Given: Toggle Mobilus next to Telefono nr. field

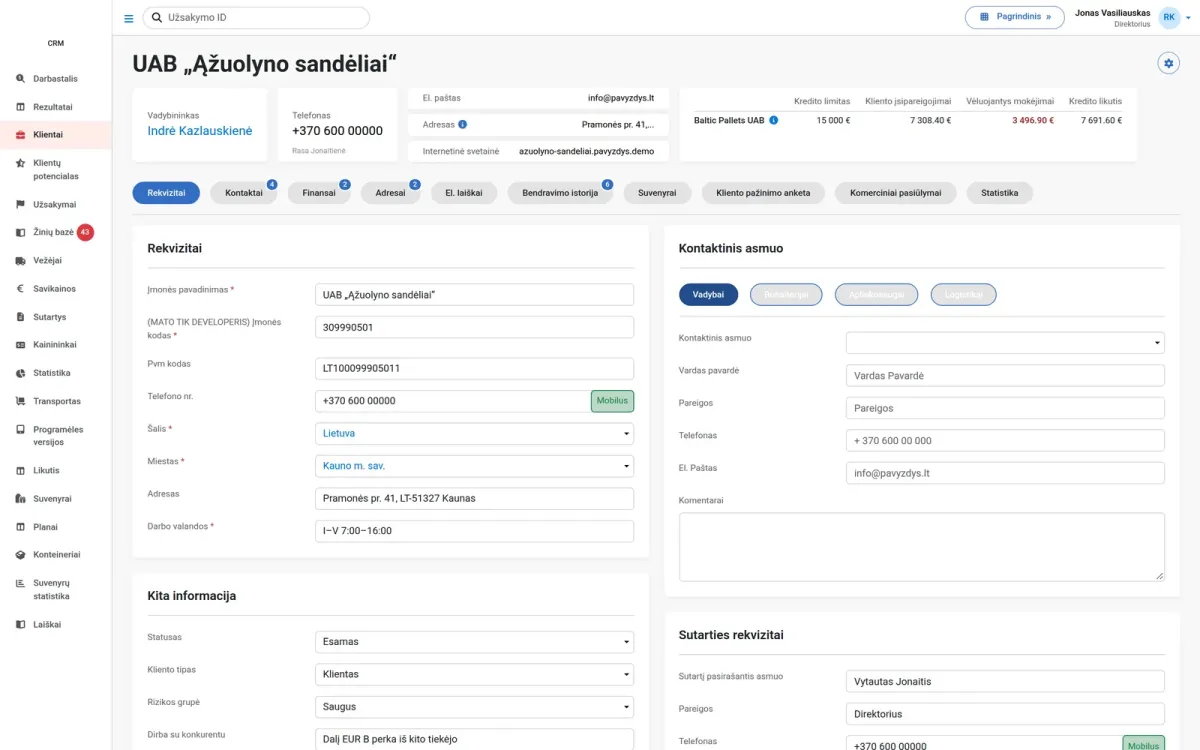Looking at the screenshot, I should [x=612, y=401].
